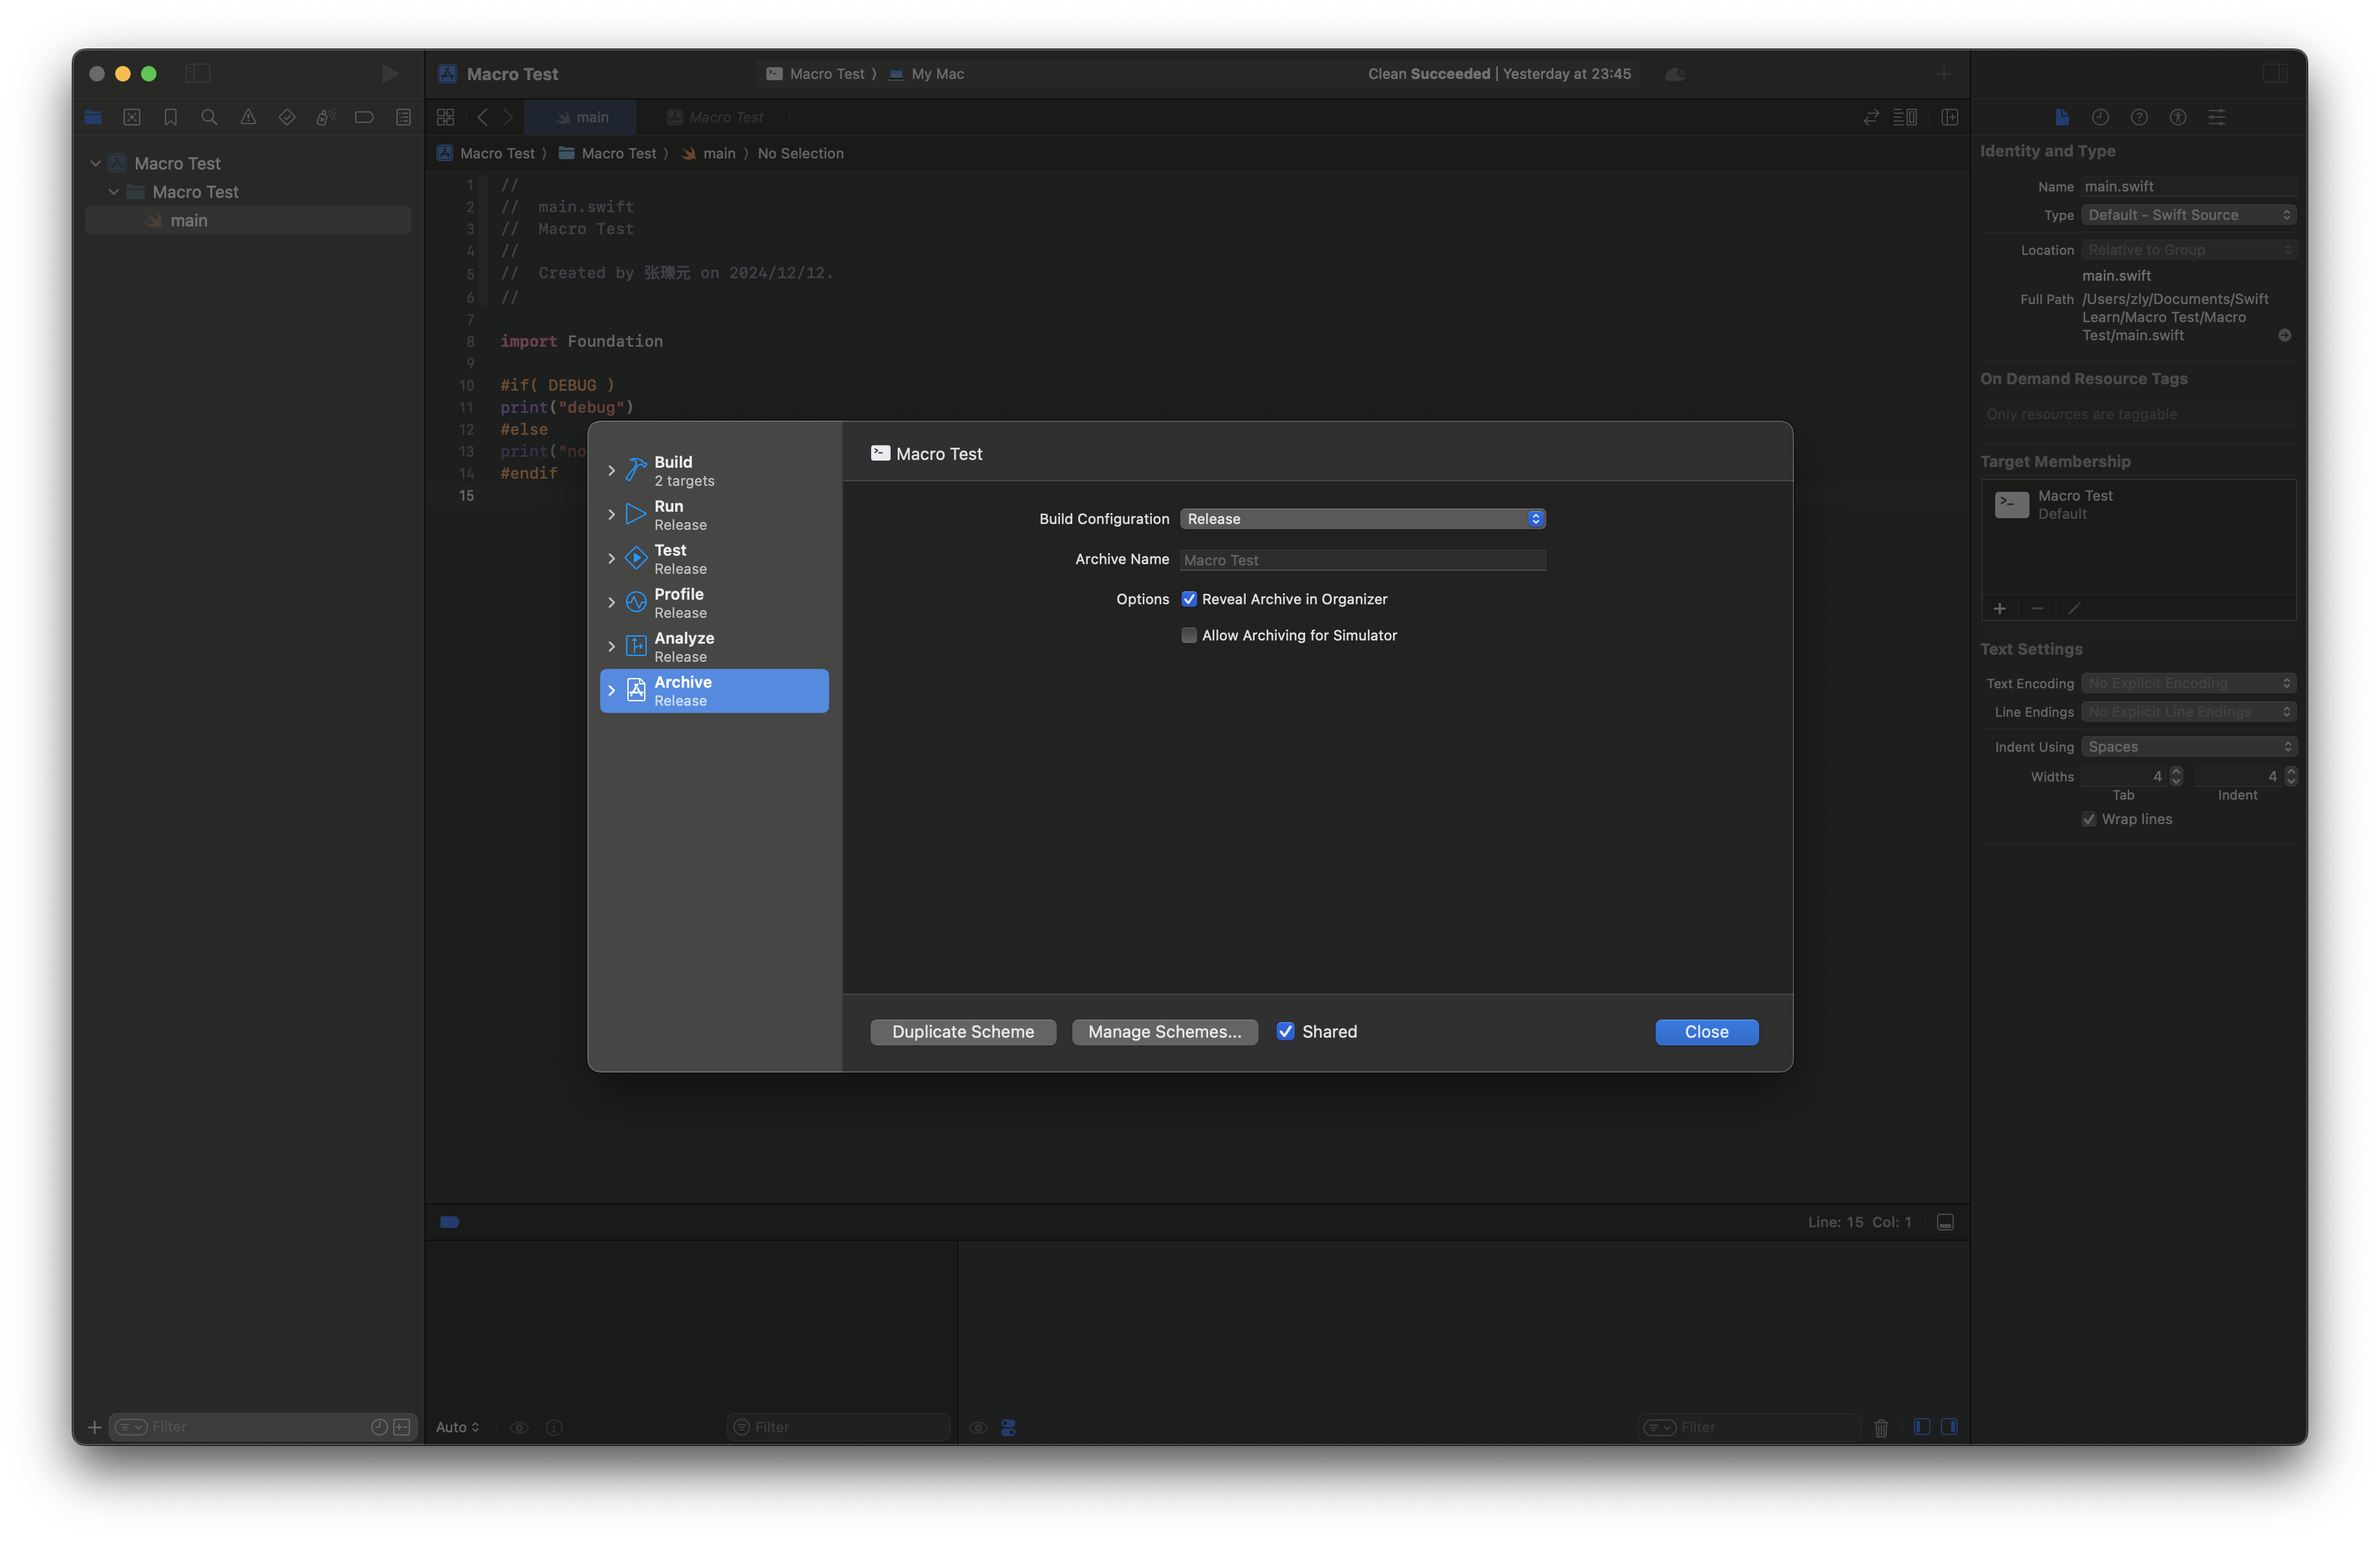2380x1541 pixels.
Task: Add an editor split on right
Action: 1950,117
